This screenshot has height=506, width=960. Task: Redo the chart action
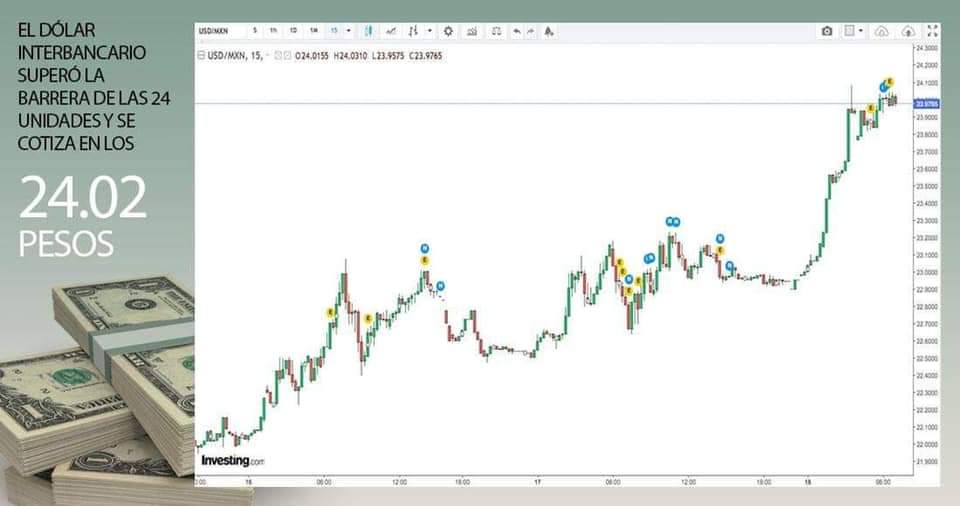click(530, 31)
